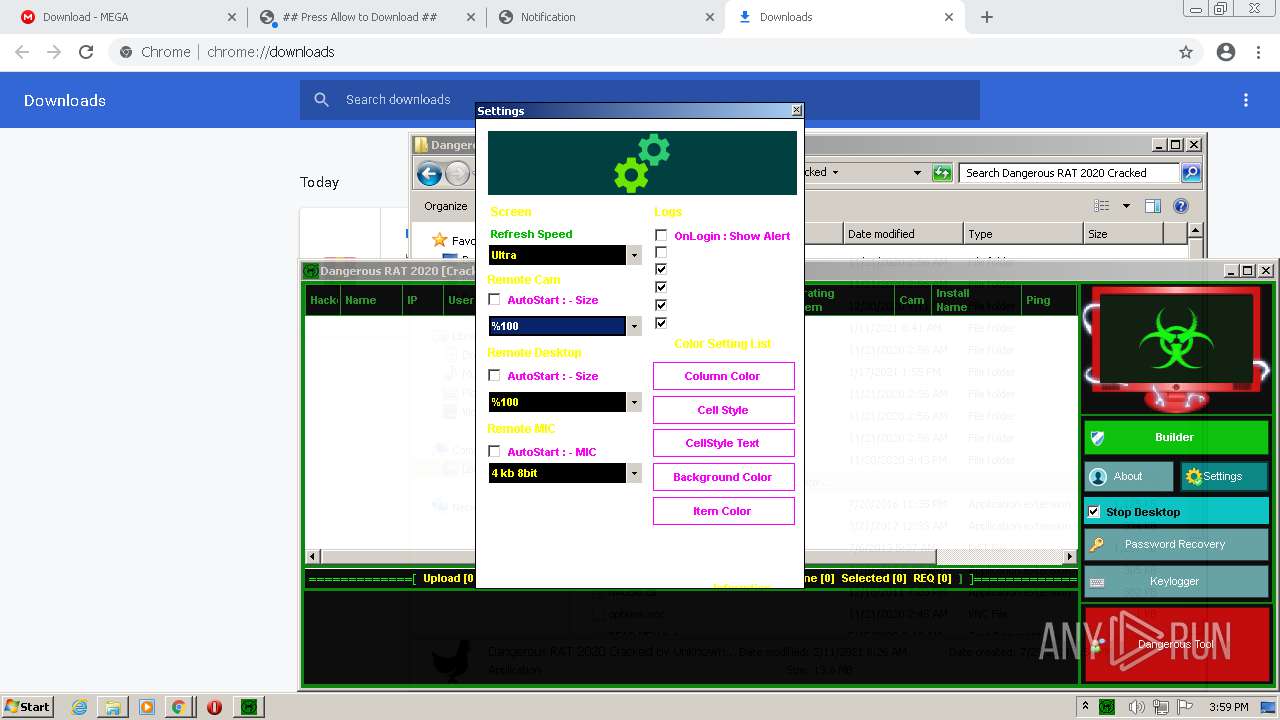1280x720 pixels.
Task: Click the biohazard monitor image in RAT window
Action: 1175,349
